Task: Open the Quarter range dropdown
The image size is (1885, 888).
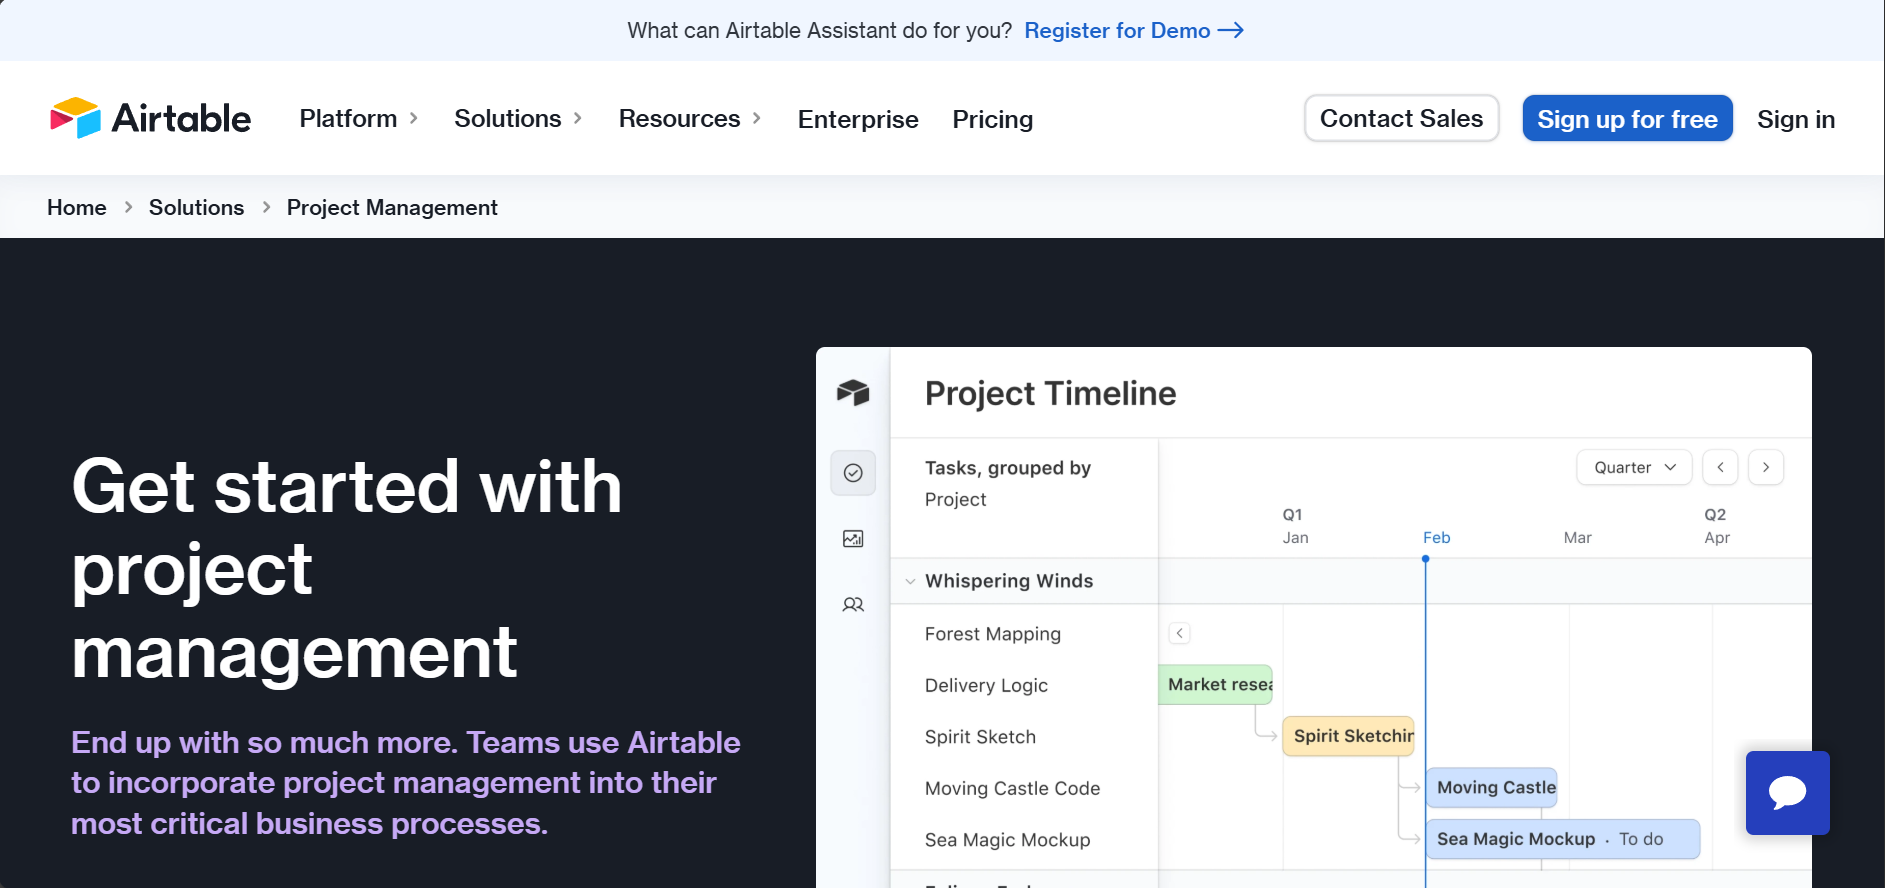Action: click(1634, 467)
